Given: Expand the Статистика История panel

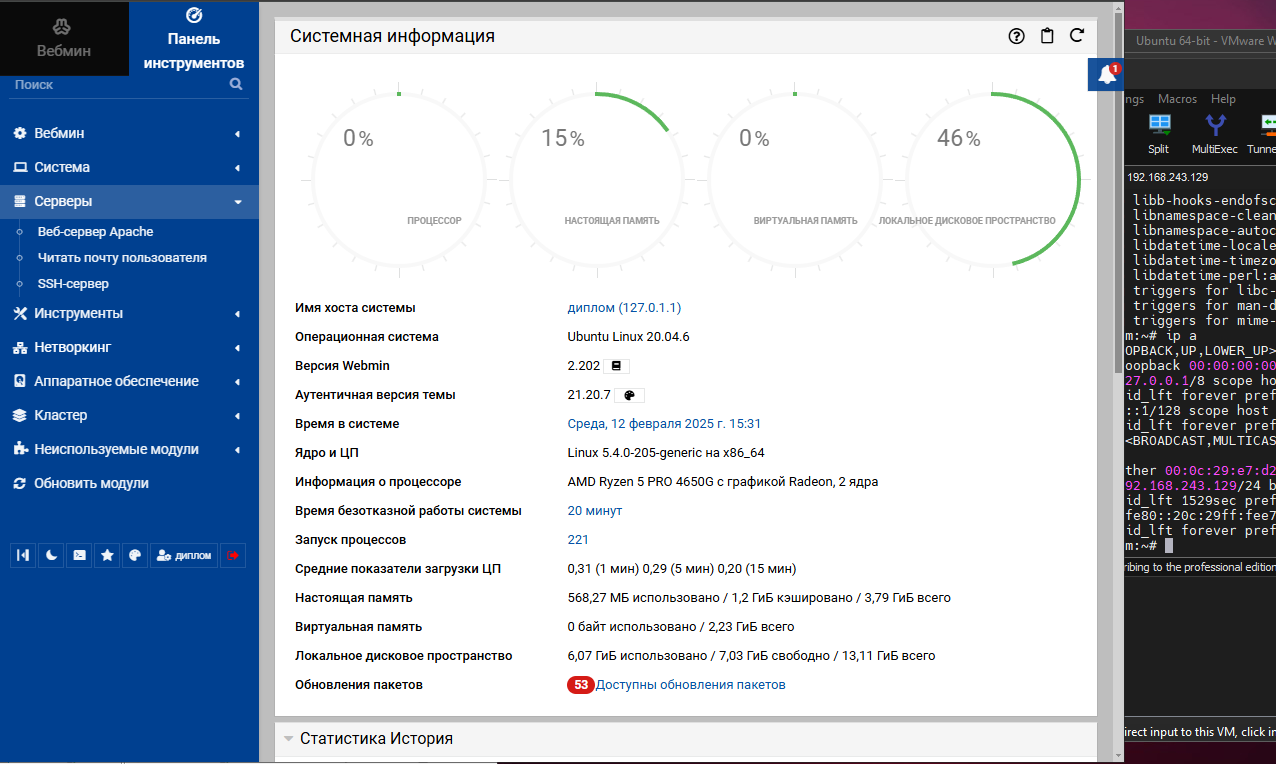Looking at the screenshot, I should 685,738.
